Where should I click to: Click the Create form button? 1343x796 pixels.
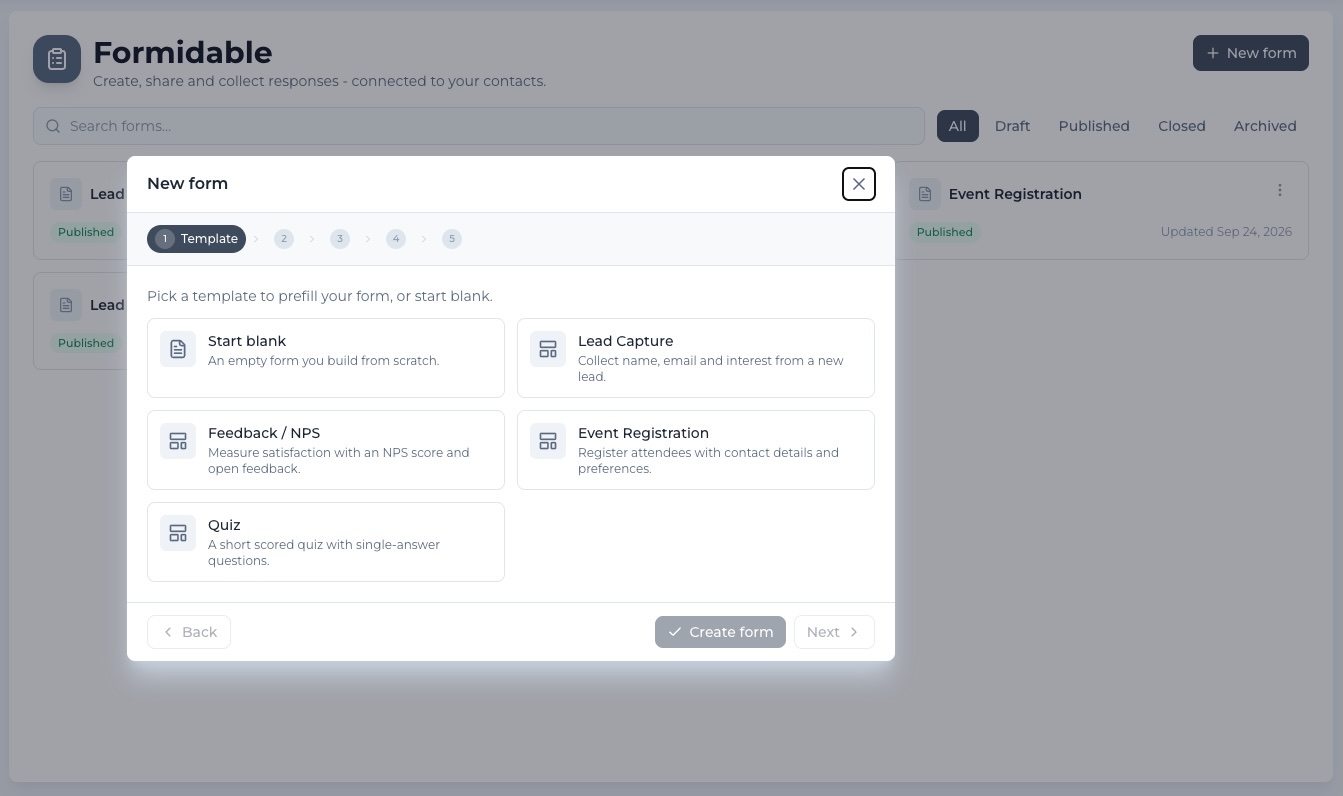720,632
